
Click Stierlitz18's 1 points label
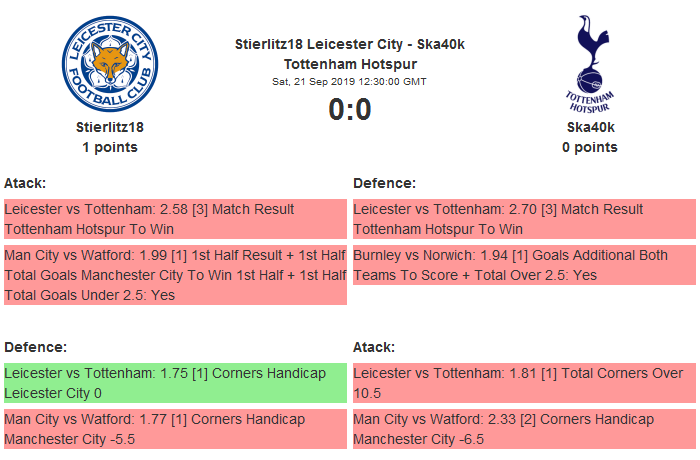[x=110, y=147]
